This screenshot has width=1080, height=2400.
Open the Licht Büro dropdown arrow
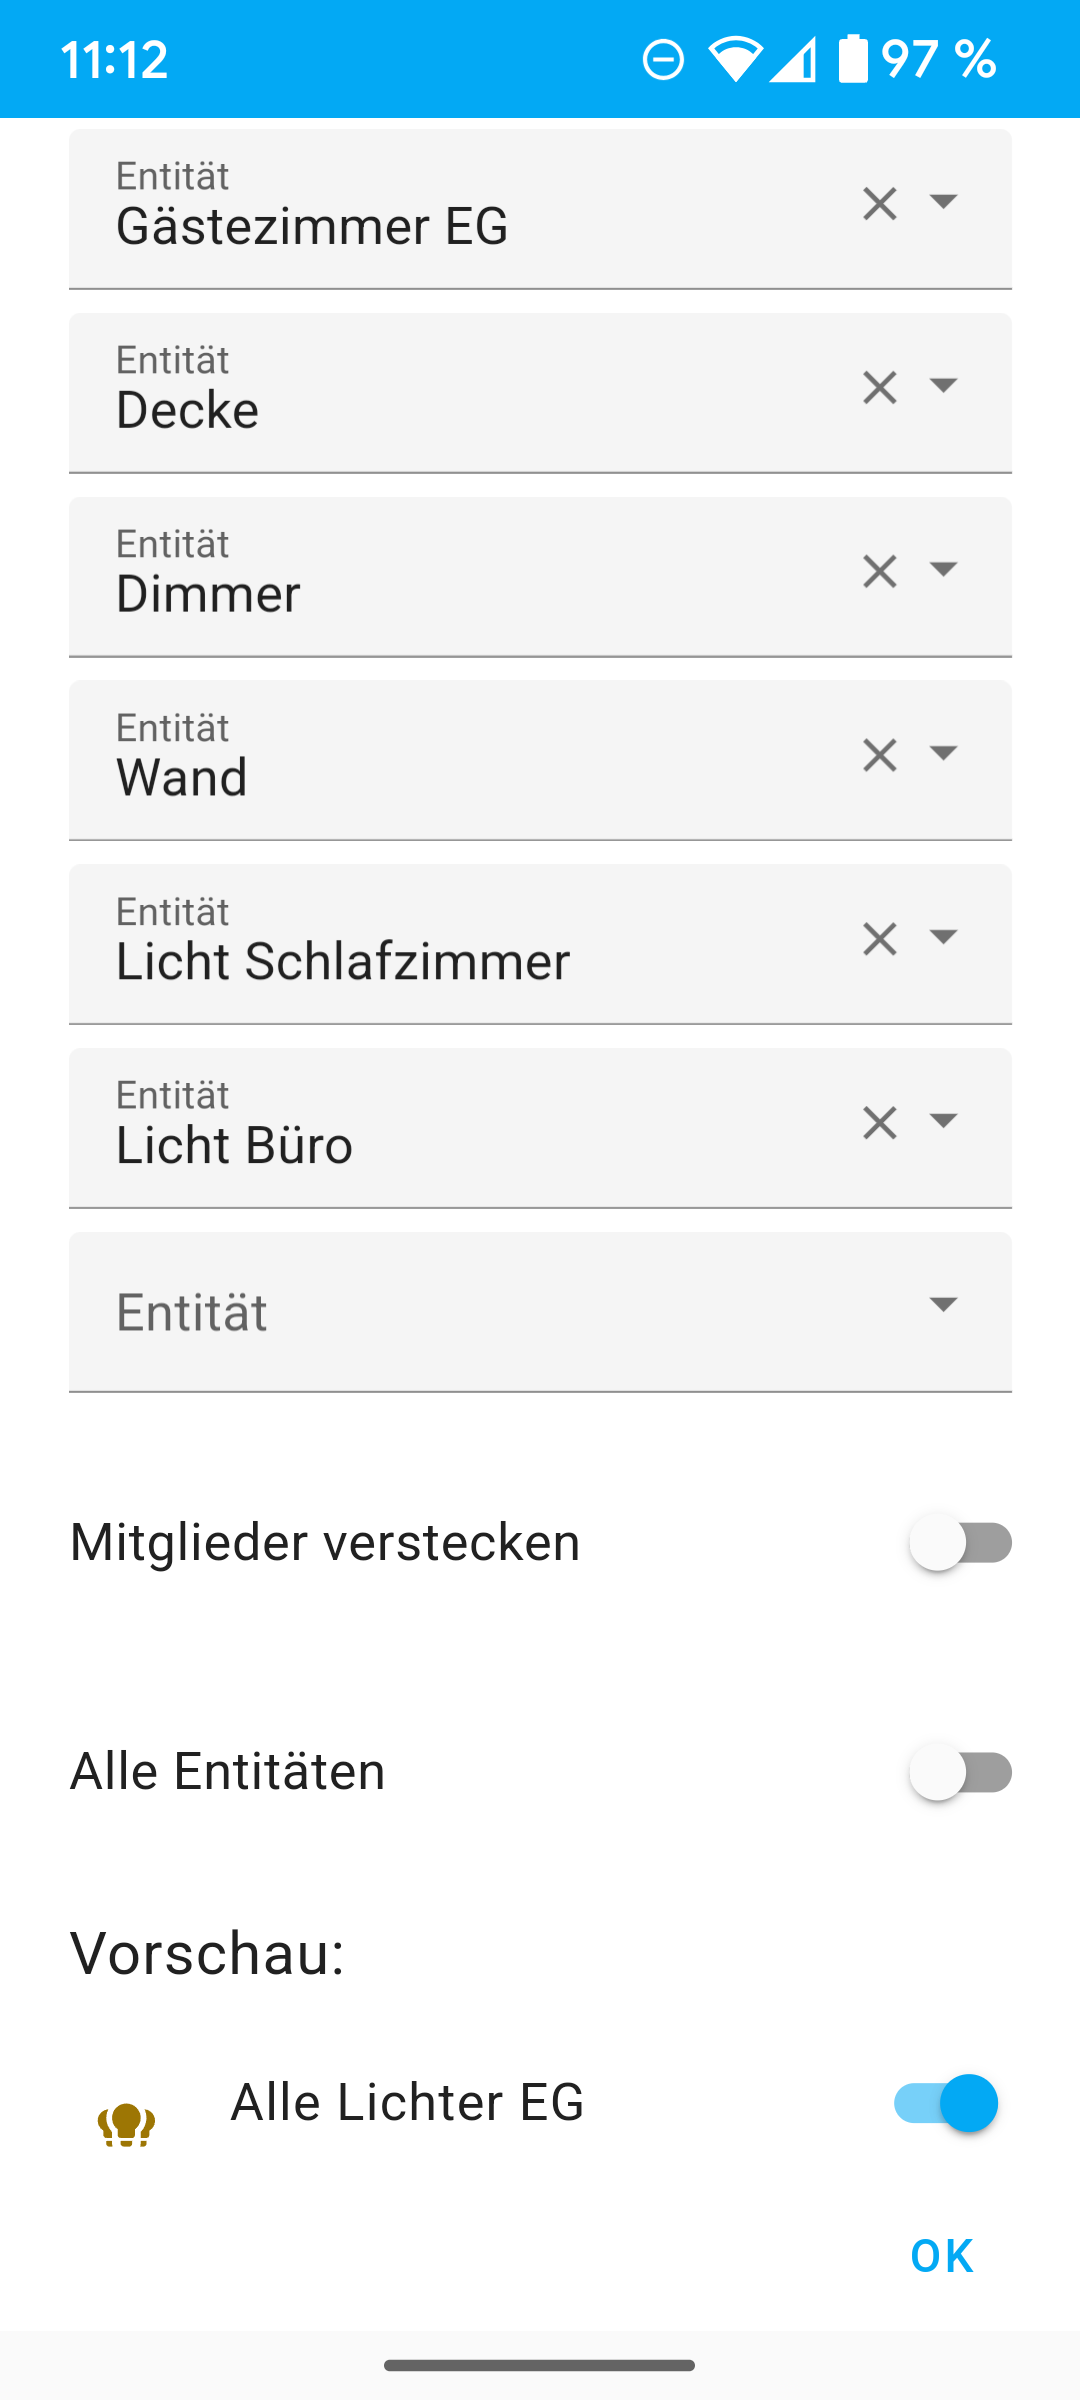(x=943, y=1120)
